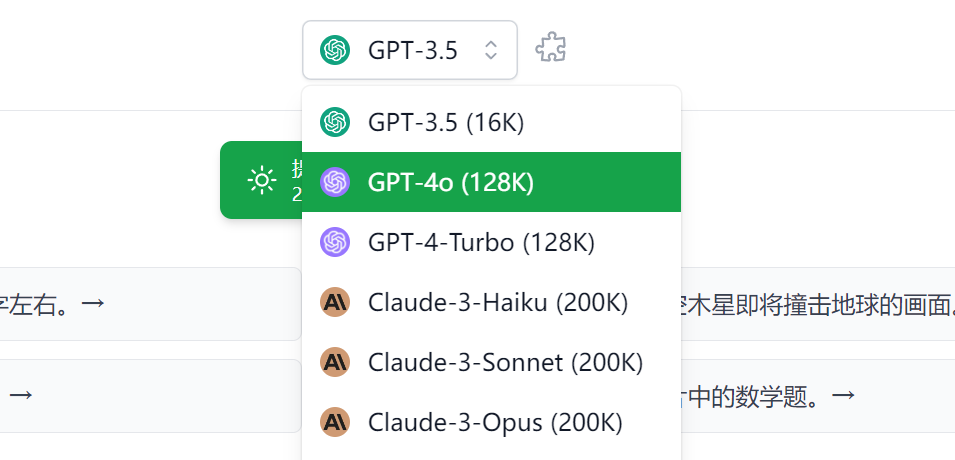
Task: Open the GPT-3.5 model selector dropdown
Action: (x=410, y=50)
